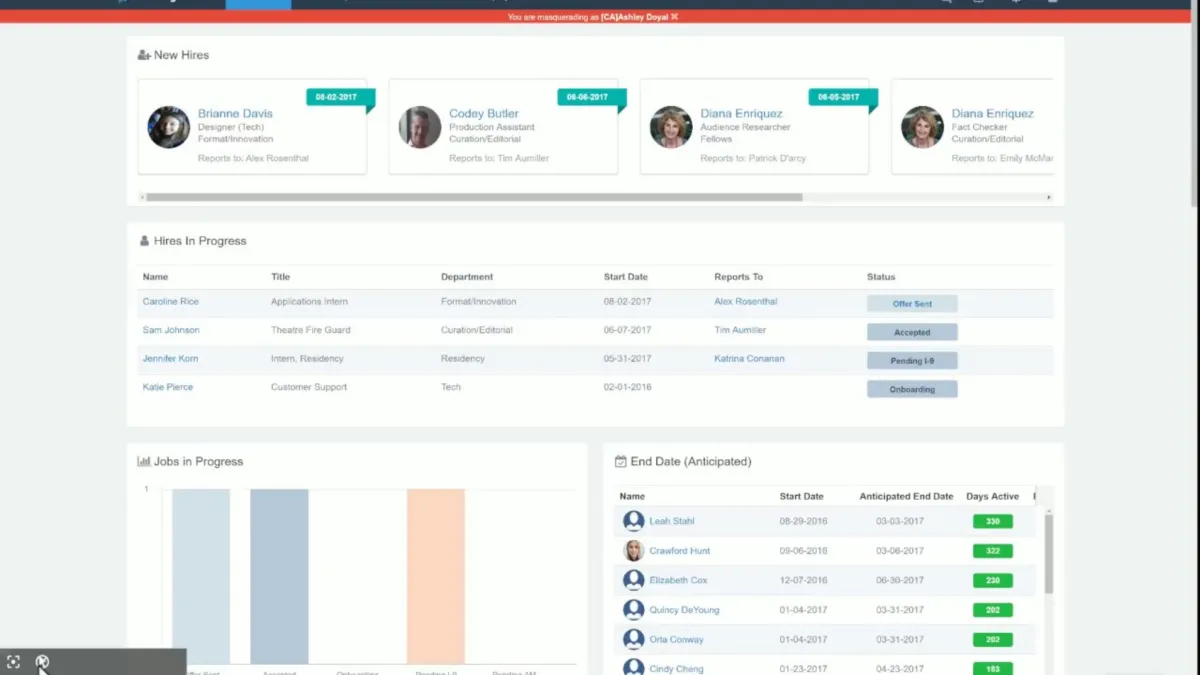Click Alex Rosenthal in Reports To column
Viewport: 1200px width, 675px height.
(x=746, y=301)
